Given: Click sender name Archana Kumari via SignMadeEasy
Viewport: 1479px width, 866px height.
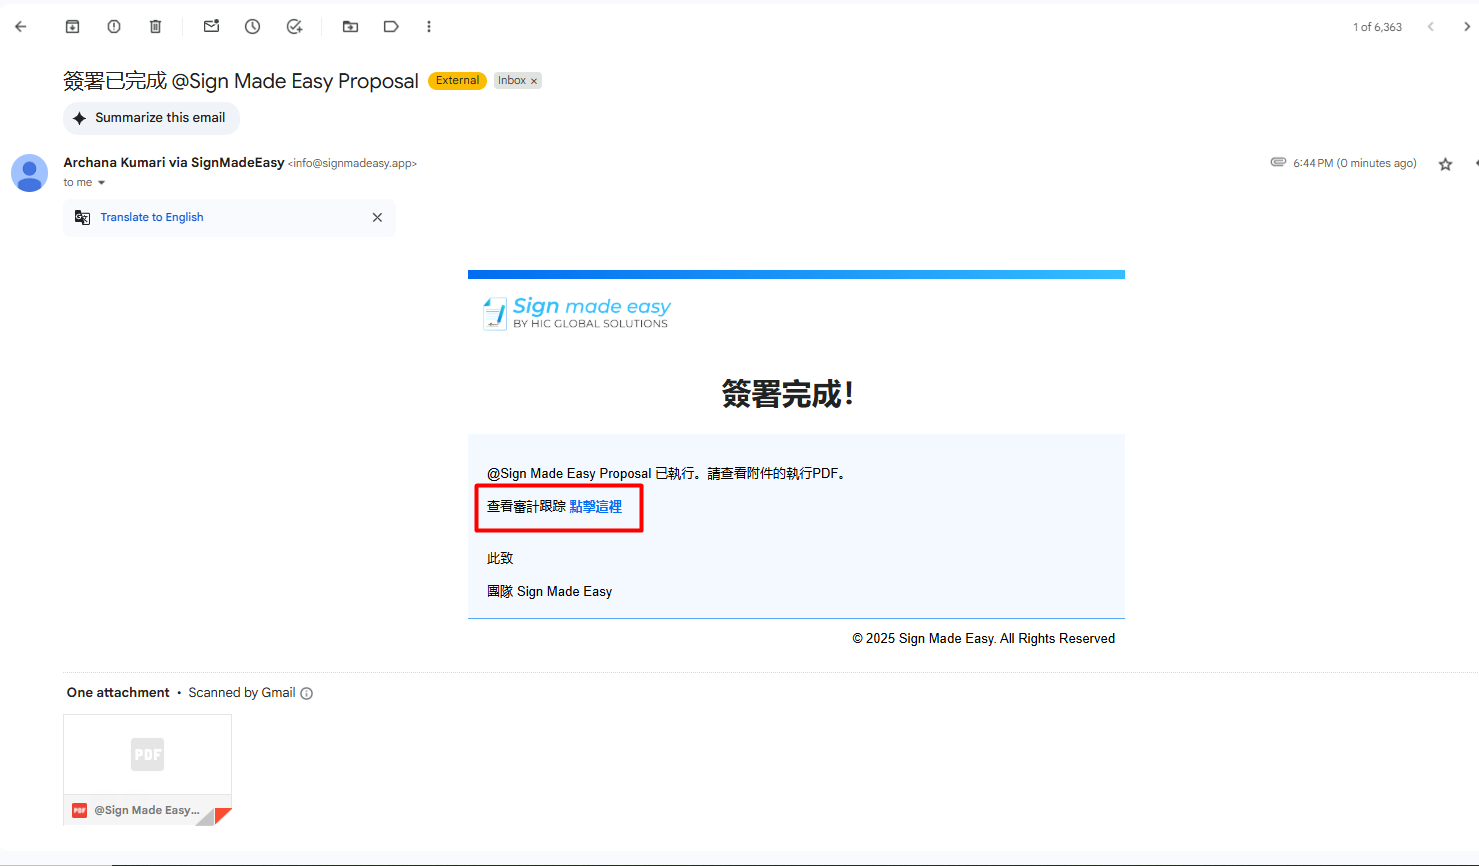Looking at the screenshot, I should [x=174, y=163].
